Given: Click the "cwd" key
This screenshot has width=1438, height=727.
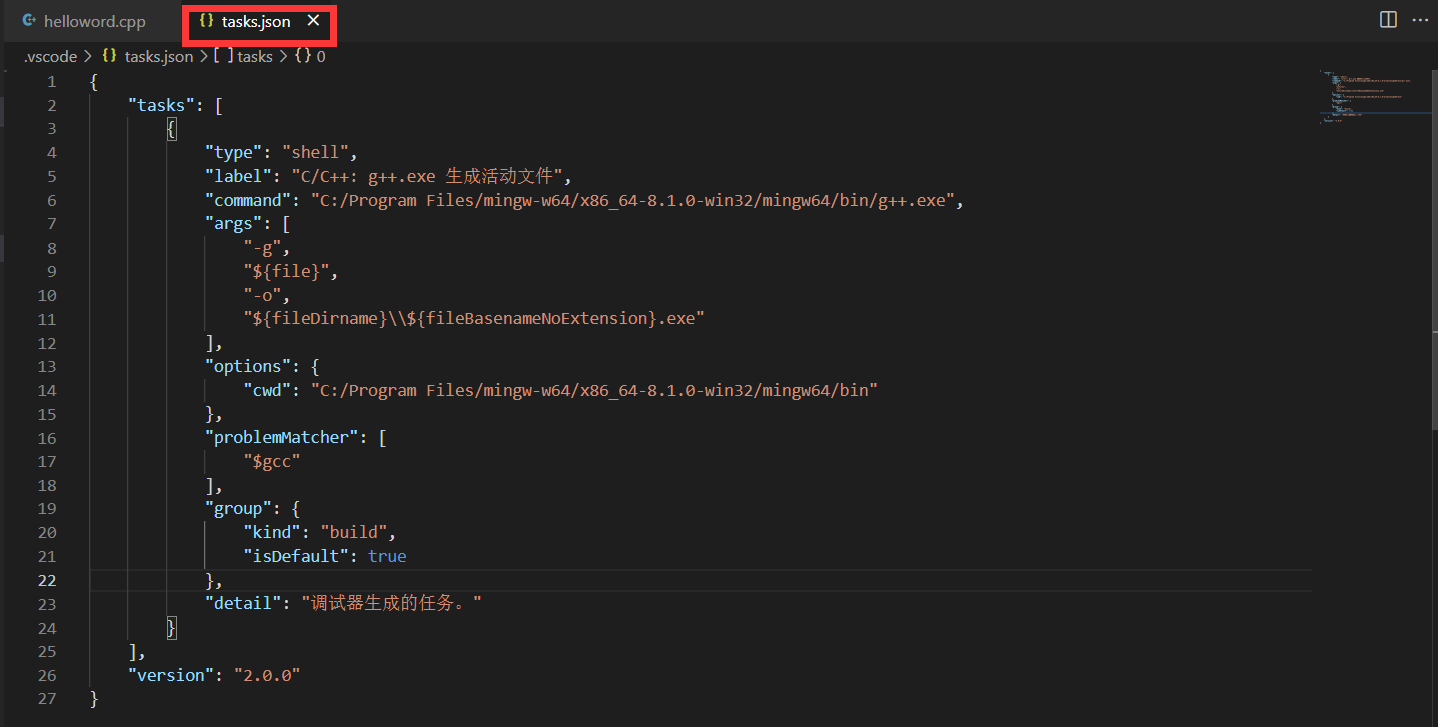Looking at the screenshot, I should 268,390.
